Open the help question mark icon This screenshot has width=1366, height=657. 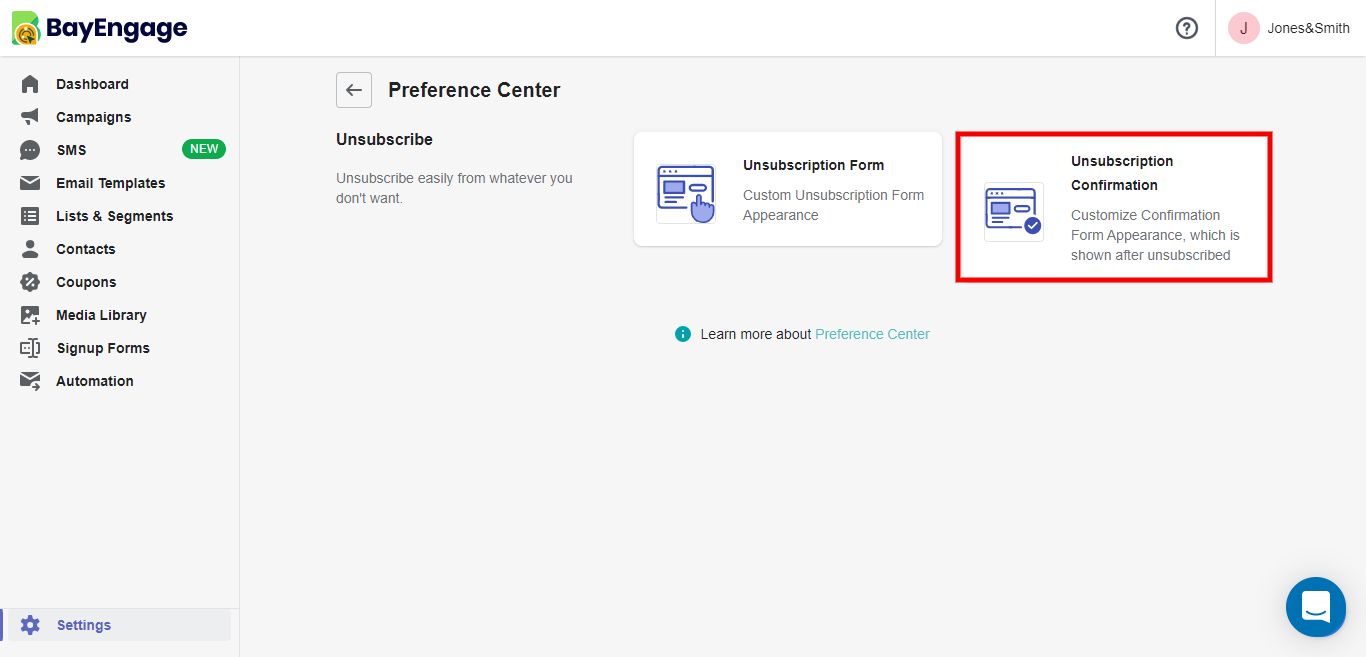point(1187,28)
